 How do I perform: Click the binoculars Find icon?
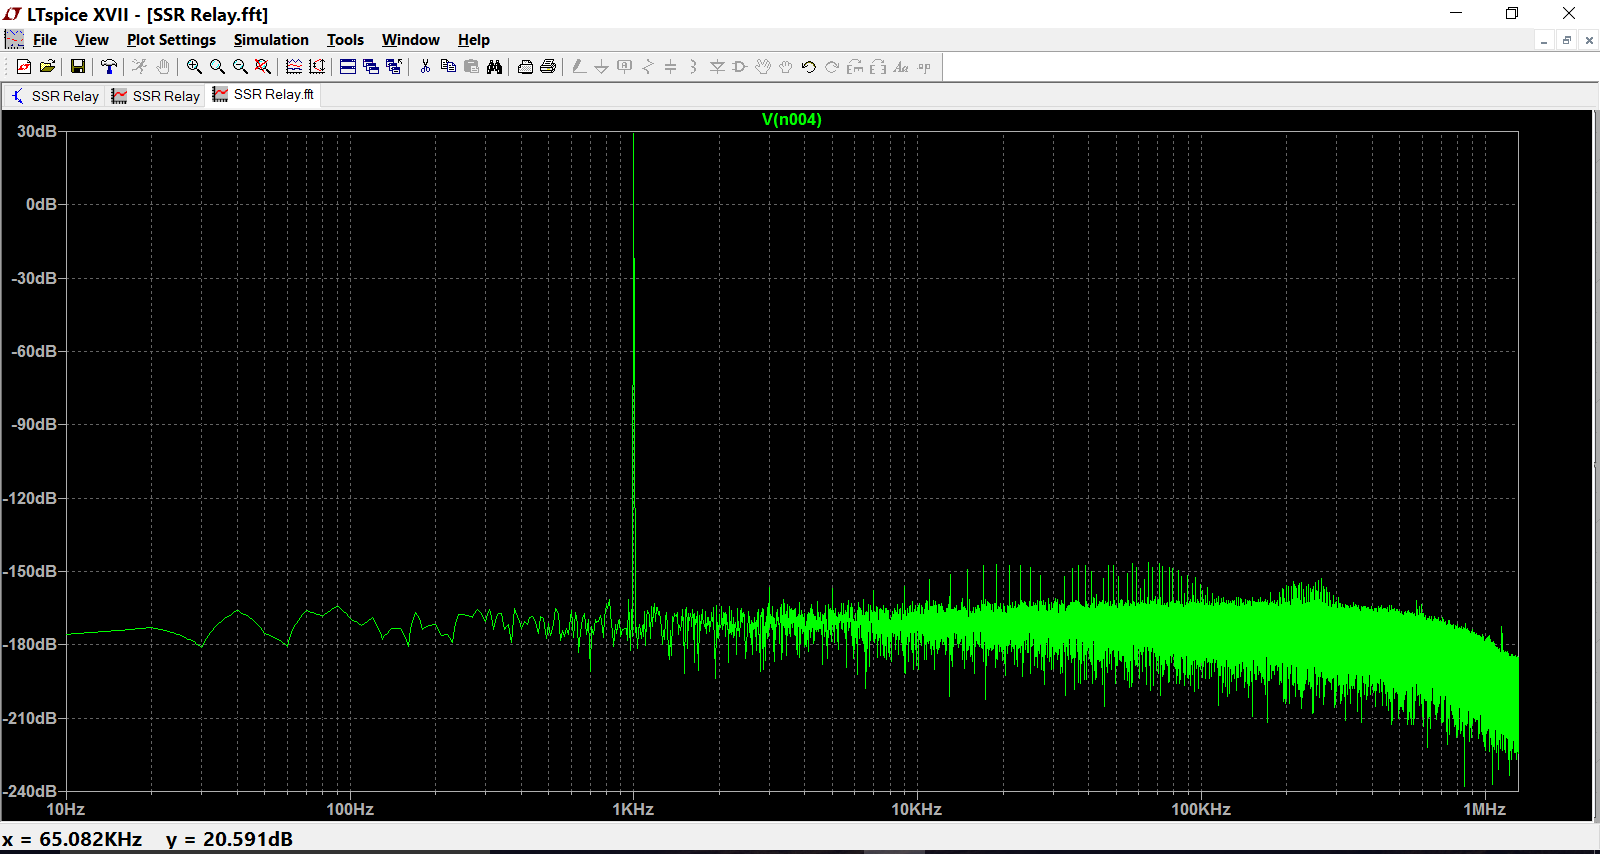pos(494,67)
